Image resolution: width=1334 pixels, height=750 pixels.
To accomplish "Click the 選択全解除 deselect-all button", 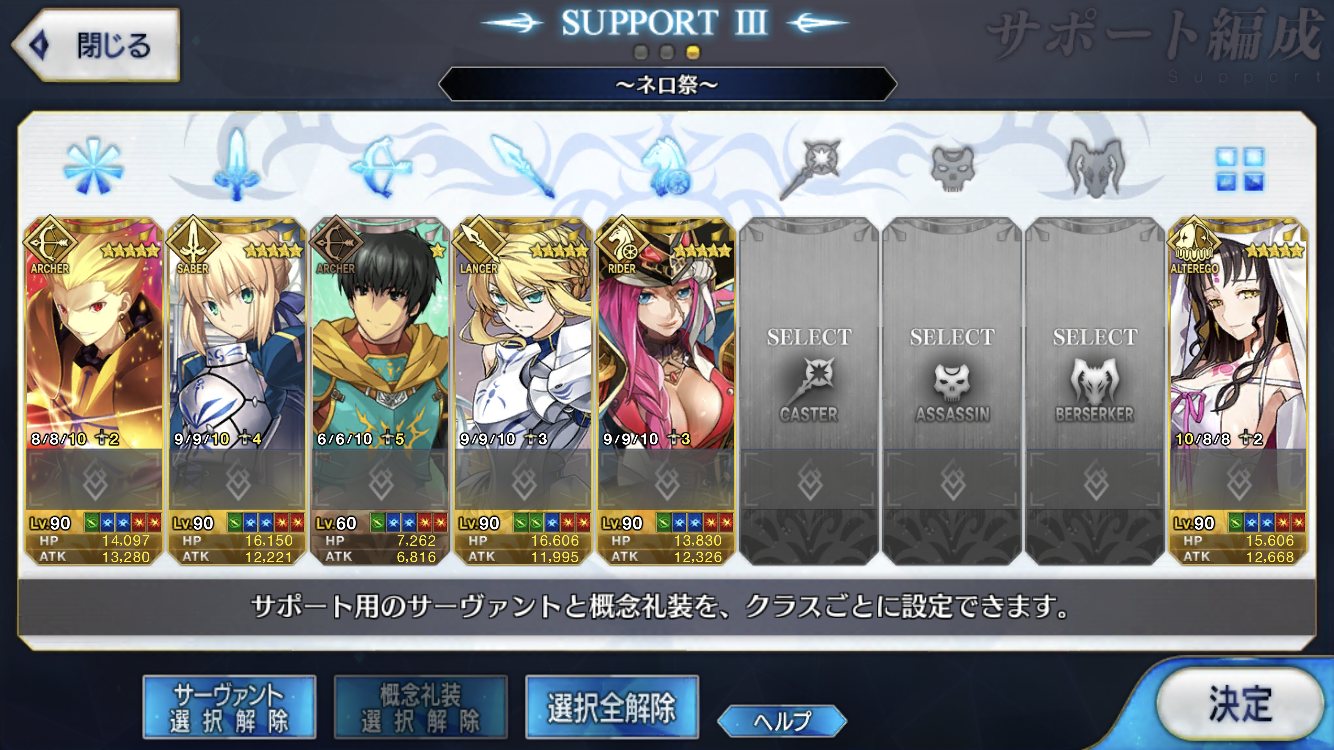I will (x=611, y=708).
